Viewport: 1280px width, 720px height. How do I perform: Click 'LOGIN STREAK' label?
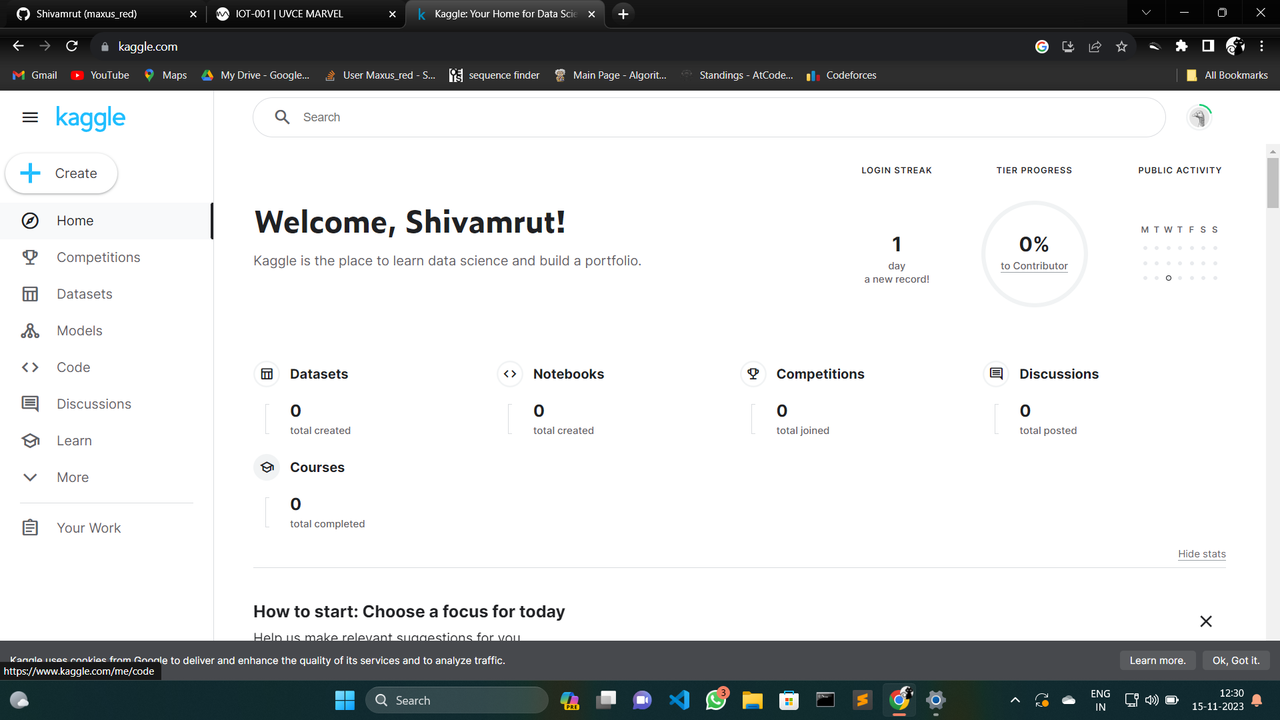(896, 170)
